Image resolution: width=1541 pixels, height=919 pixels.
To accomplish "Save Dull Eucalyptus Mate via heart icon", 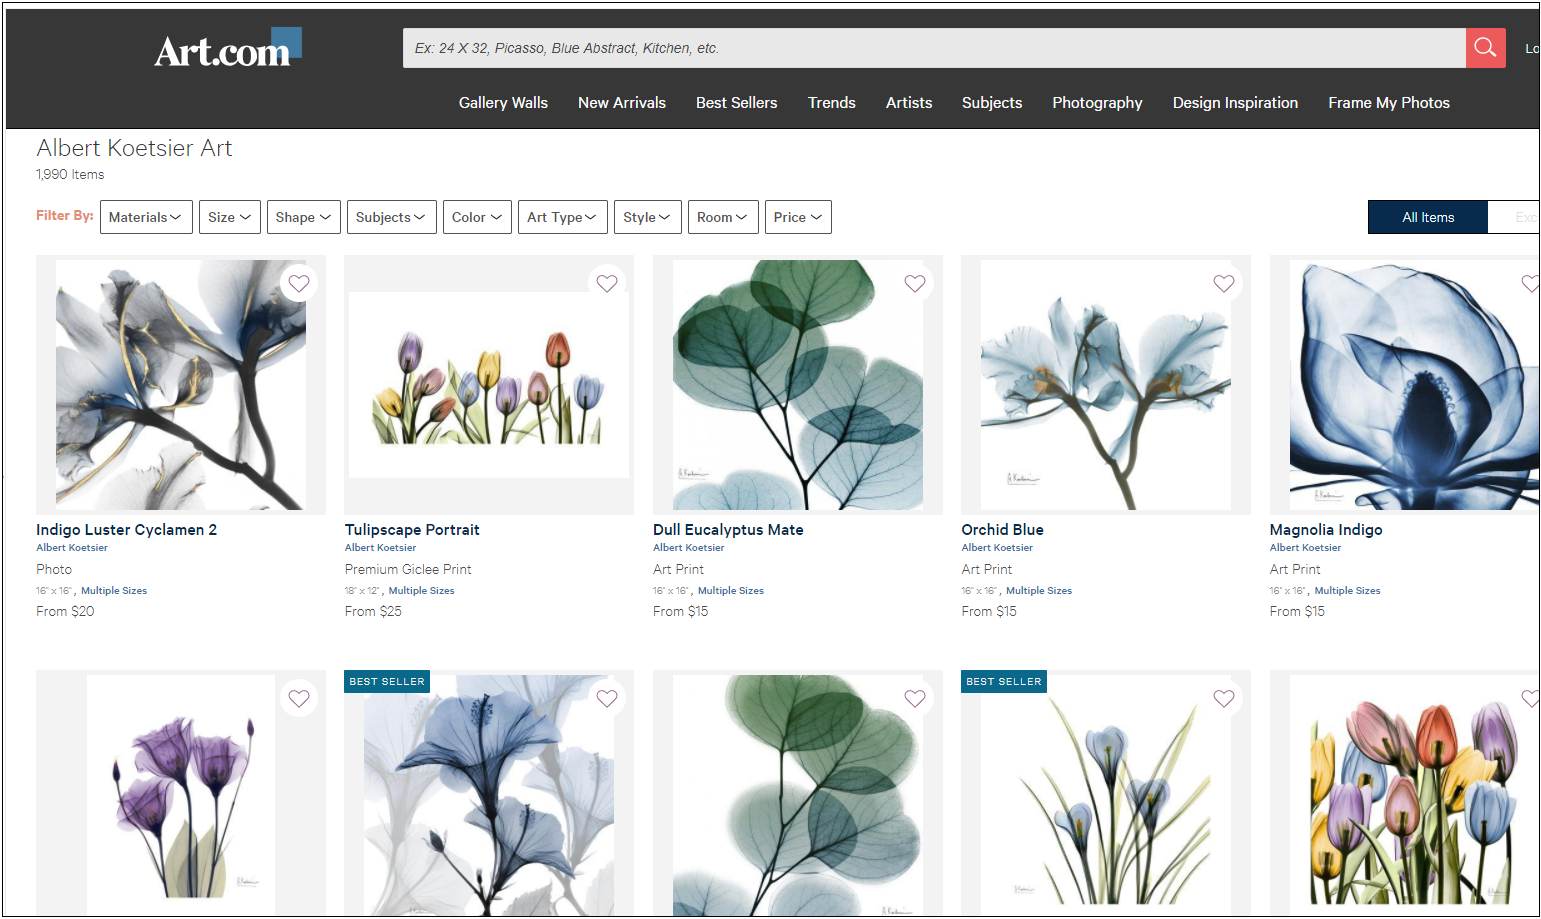I will (915, 284).
